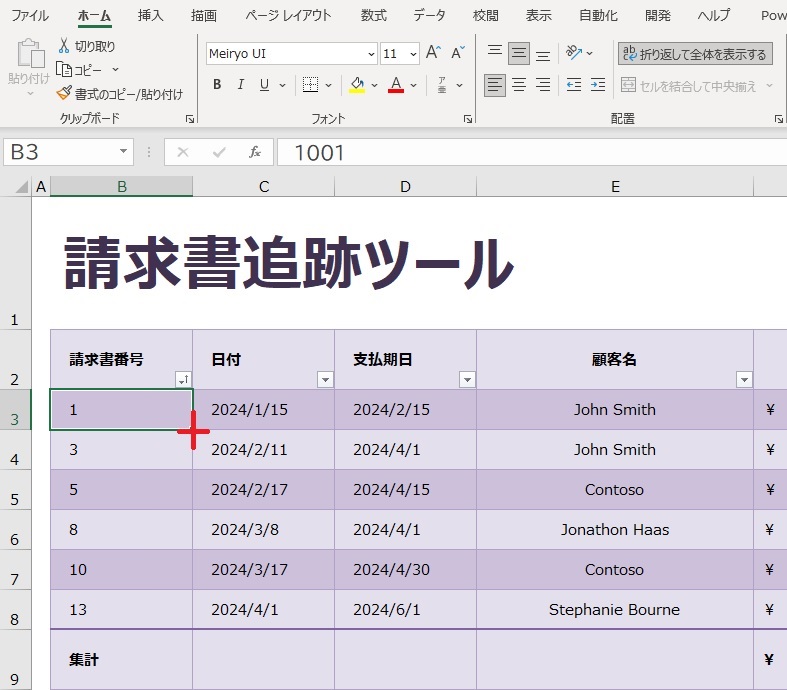Click the formula bar containing 1001
Viewport: 787px width, 690px height.
(x=532, y=152)
